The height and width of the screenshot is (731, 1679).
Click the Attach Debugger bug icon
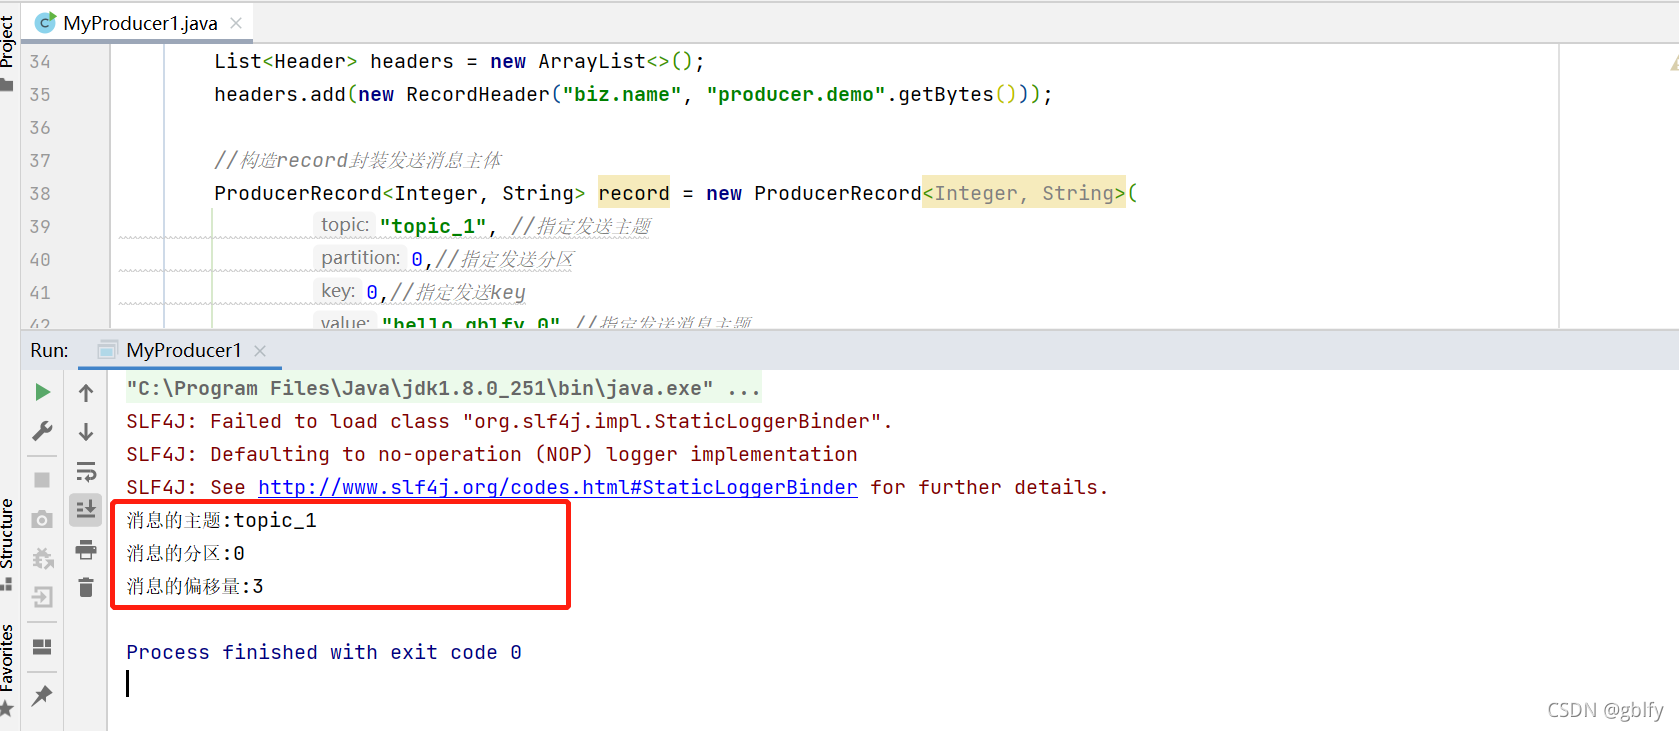click(x=42, y=558)
